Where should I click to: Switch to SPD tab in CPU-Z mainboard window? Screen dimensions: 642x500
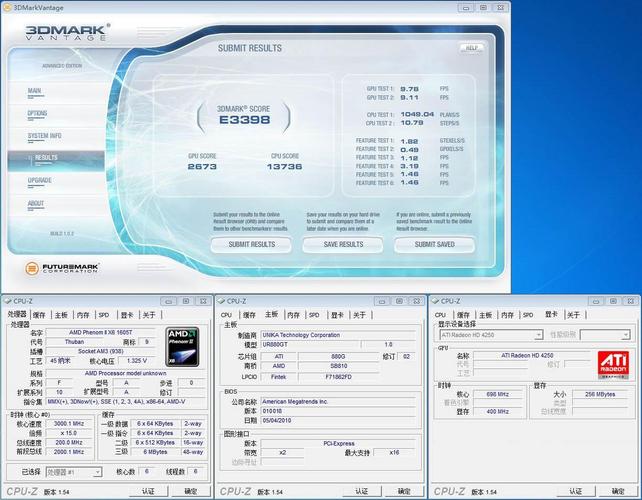[314, 314]
